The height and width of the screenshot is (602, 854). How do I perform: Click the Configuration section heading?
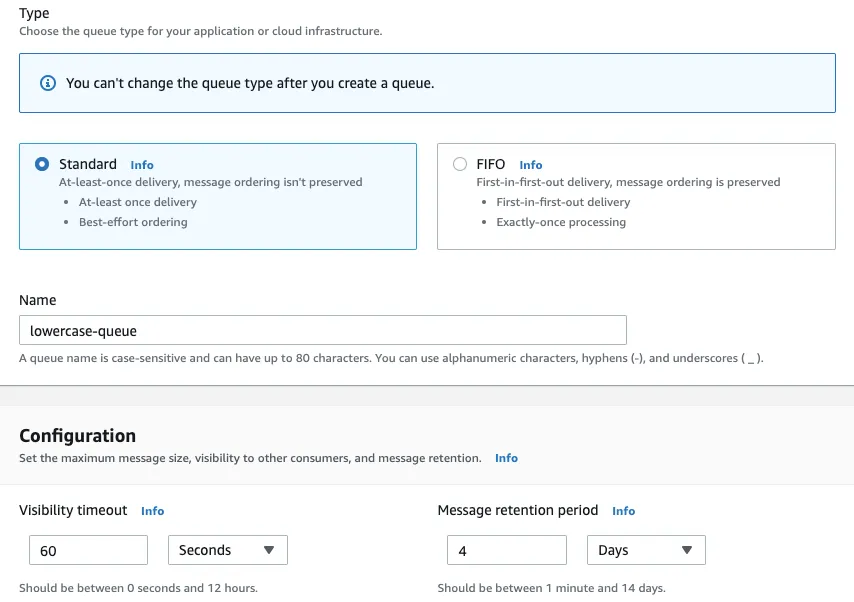point(77,436)
